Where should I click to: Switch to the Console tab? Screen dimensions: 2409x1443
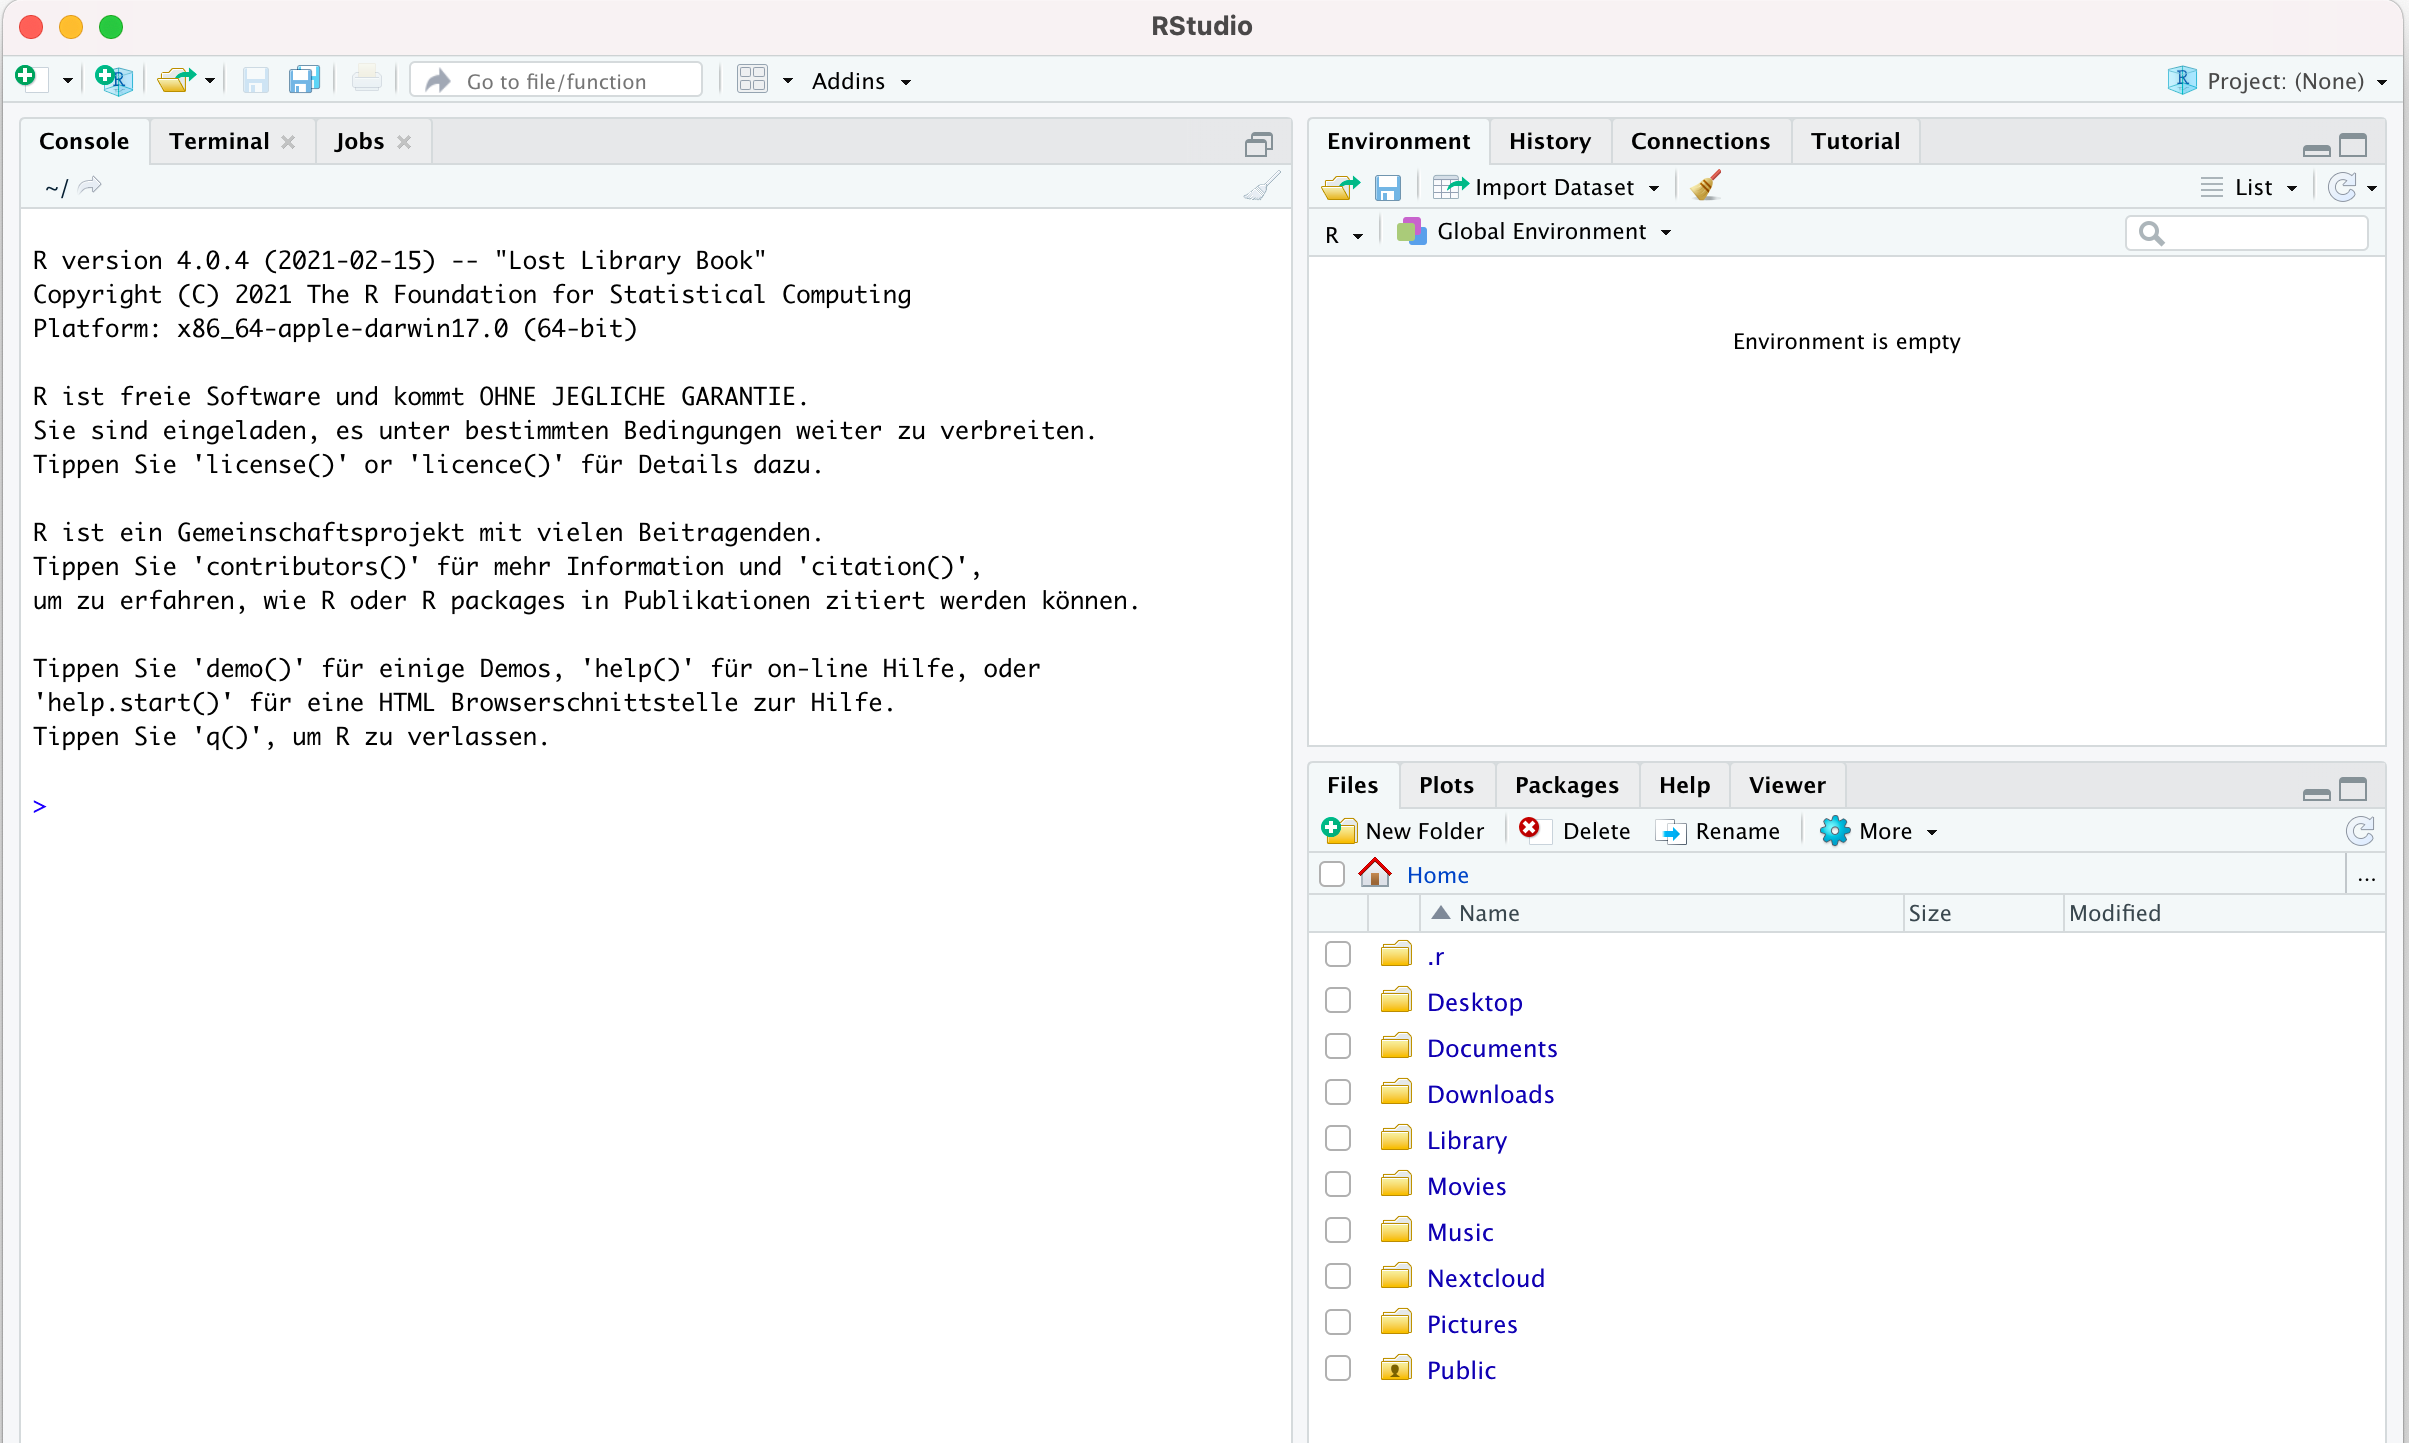coord(84,141)
